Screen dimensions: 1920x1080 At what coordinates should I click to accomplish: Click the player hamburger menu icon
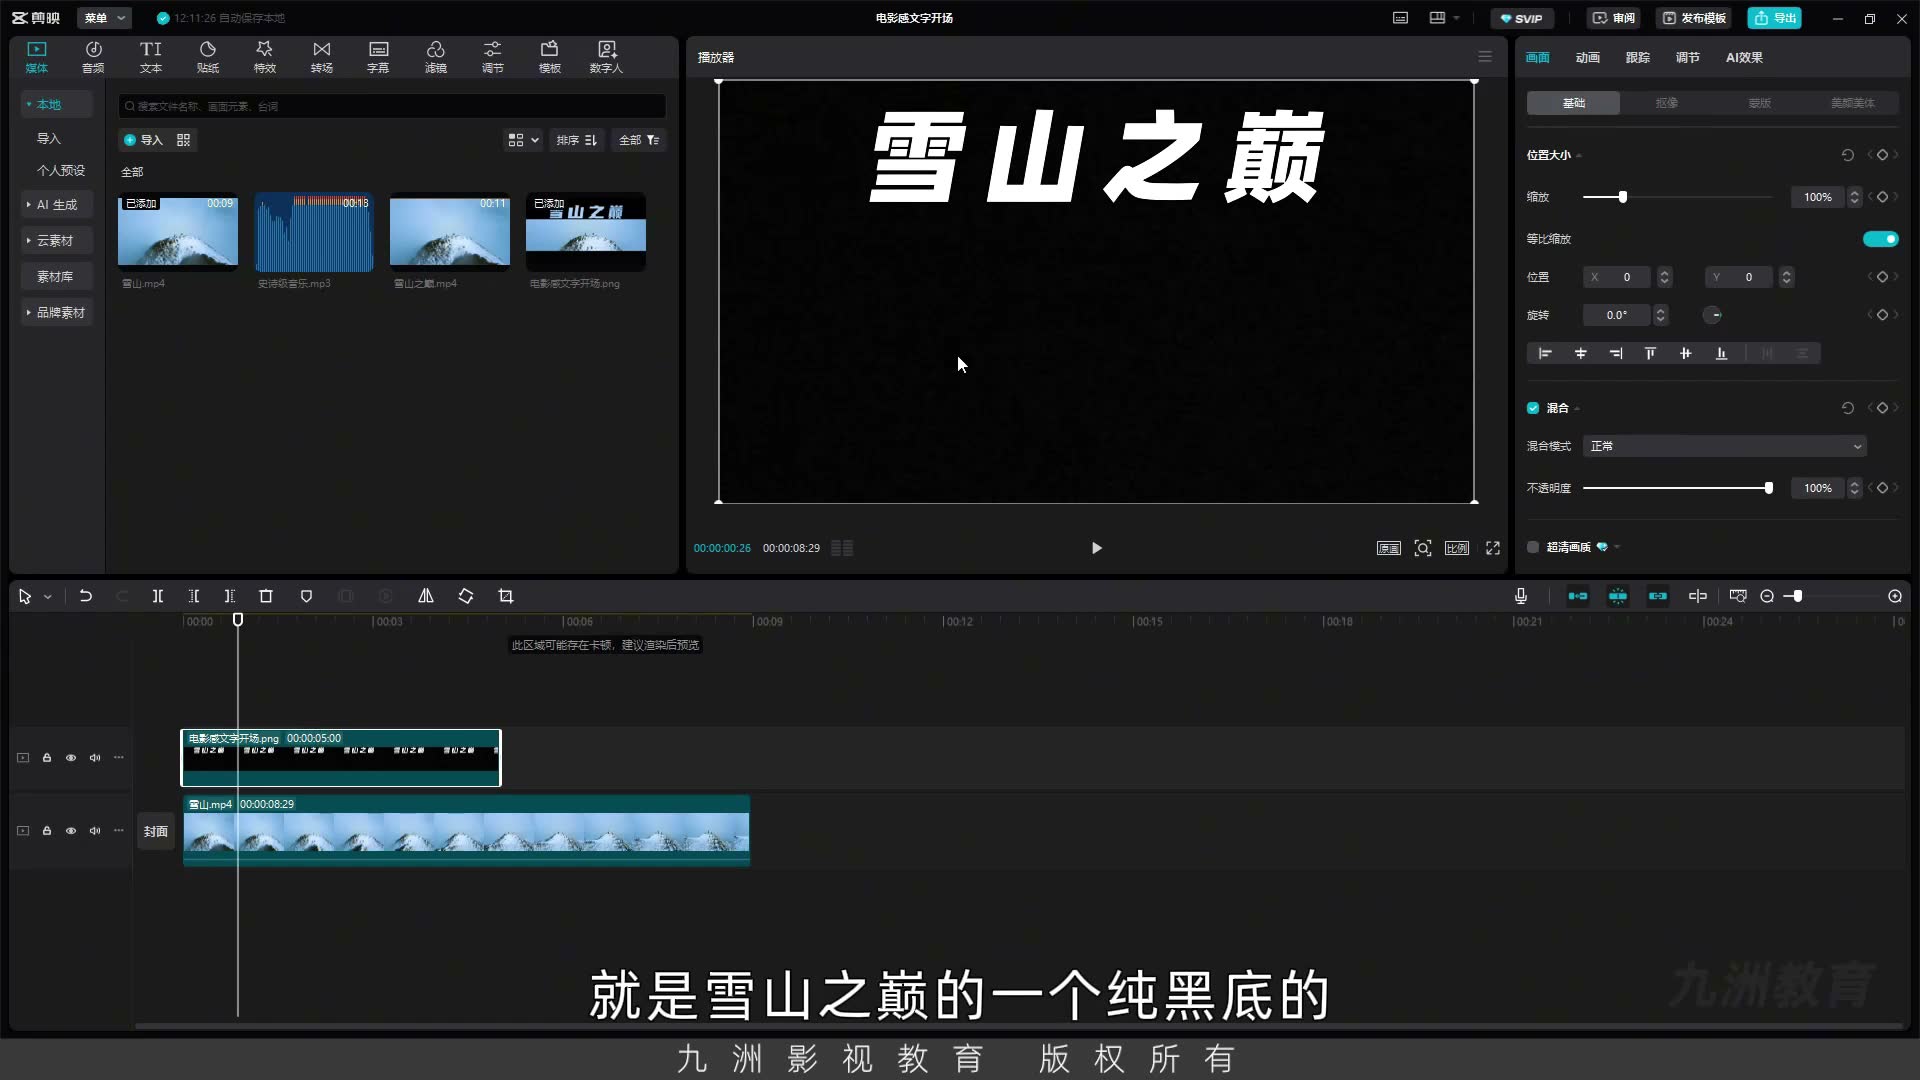pyautogui.click(x=1485, y=57)
